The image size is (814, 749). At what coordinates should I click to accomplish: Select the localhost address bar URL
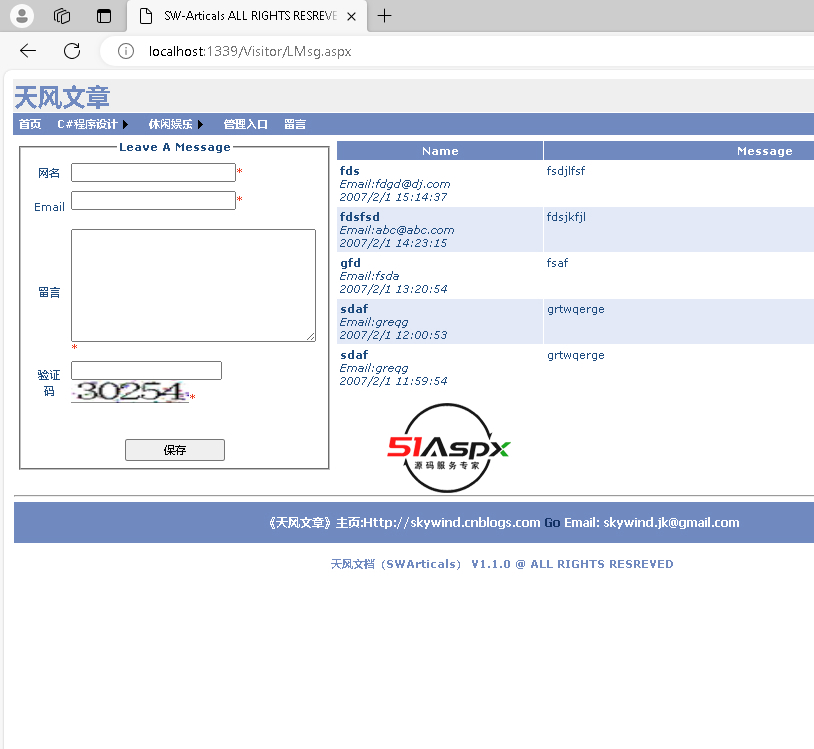[x=250, y=51]
